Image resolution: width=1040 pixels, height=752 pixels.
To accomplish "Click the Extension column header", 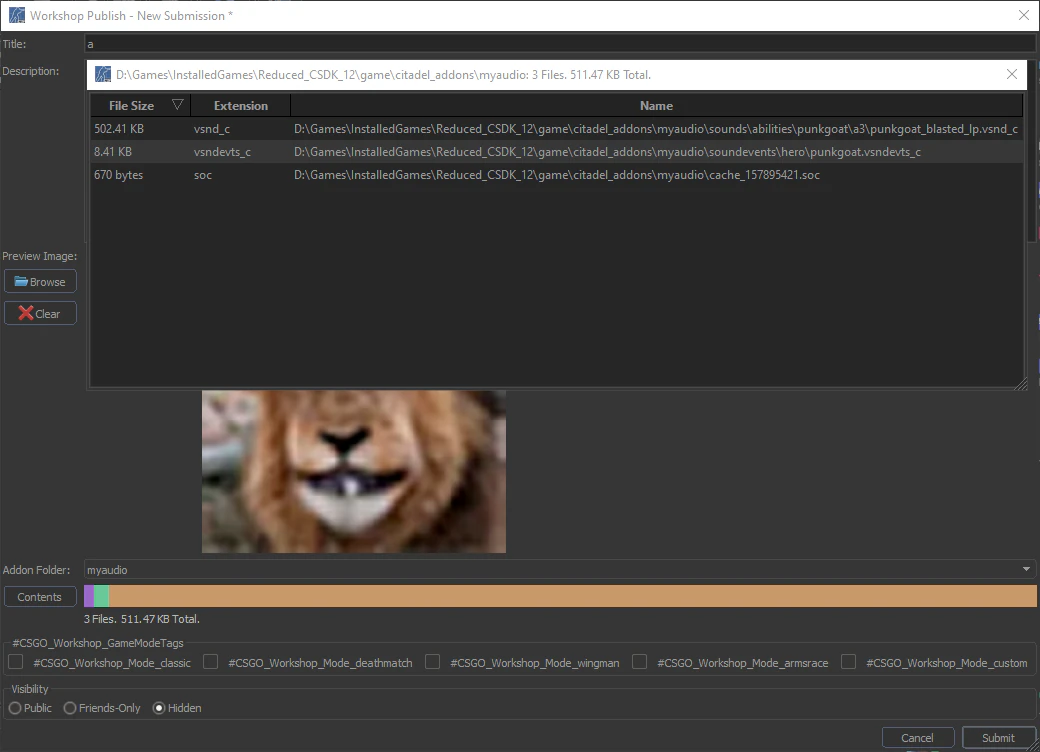I will [x=240, y=106].
